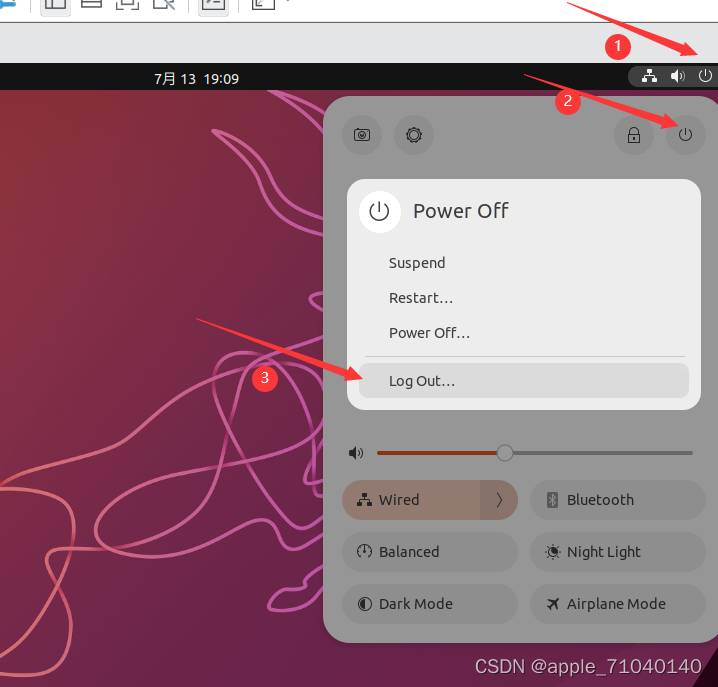Select the Power Off… menu entry
Viewport: 718px width, 687px height.
coord(524,333)
